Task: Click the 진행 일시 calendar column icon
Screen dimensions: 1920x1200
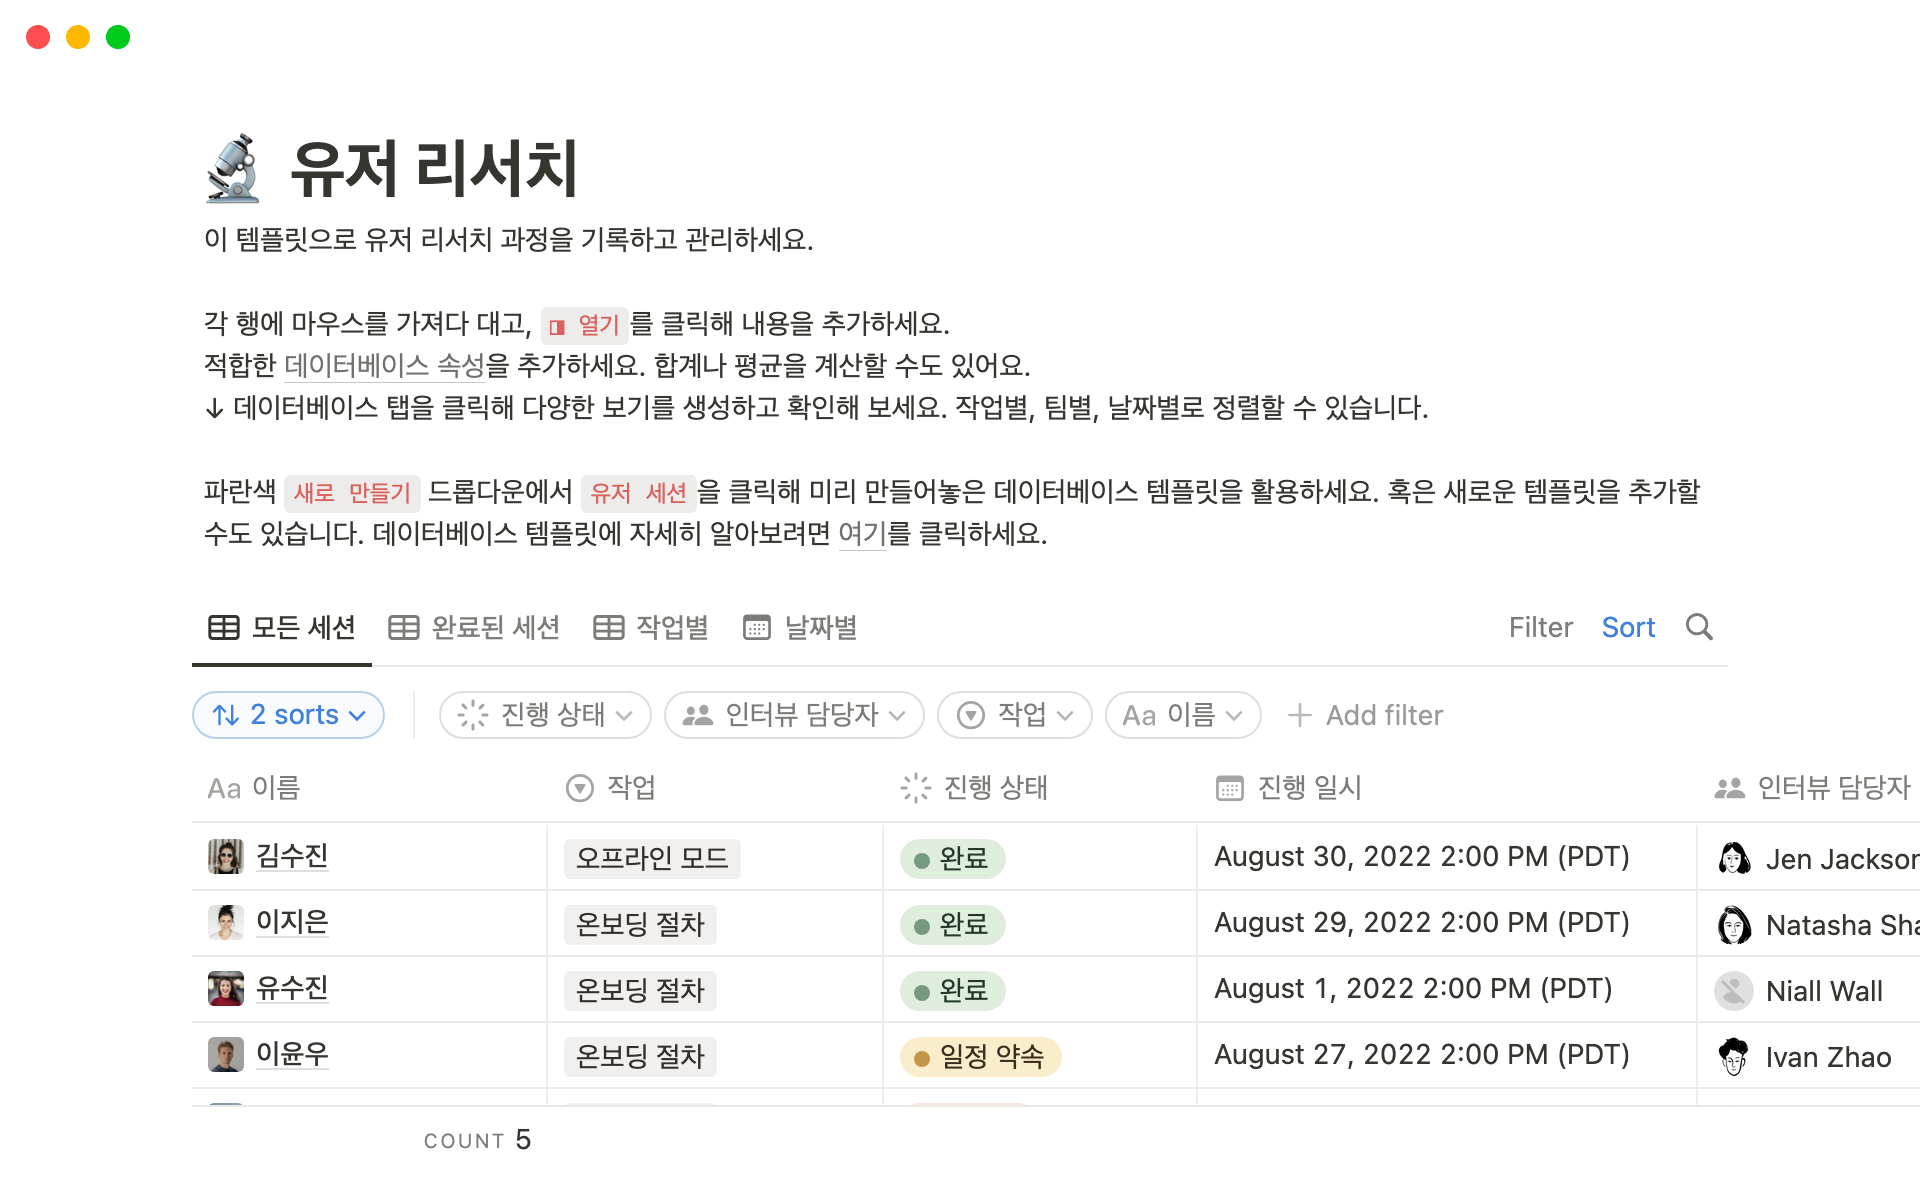Action: coord(1229,788)
